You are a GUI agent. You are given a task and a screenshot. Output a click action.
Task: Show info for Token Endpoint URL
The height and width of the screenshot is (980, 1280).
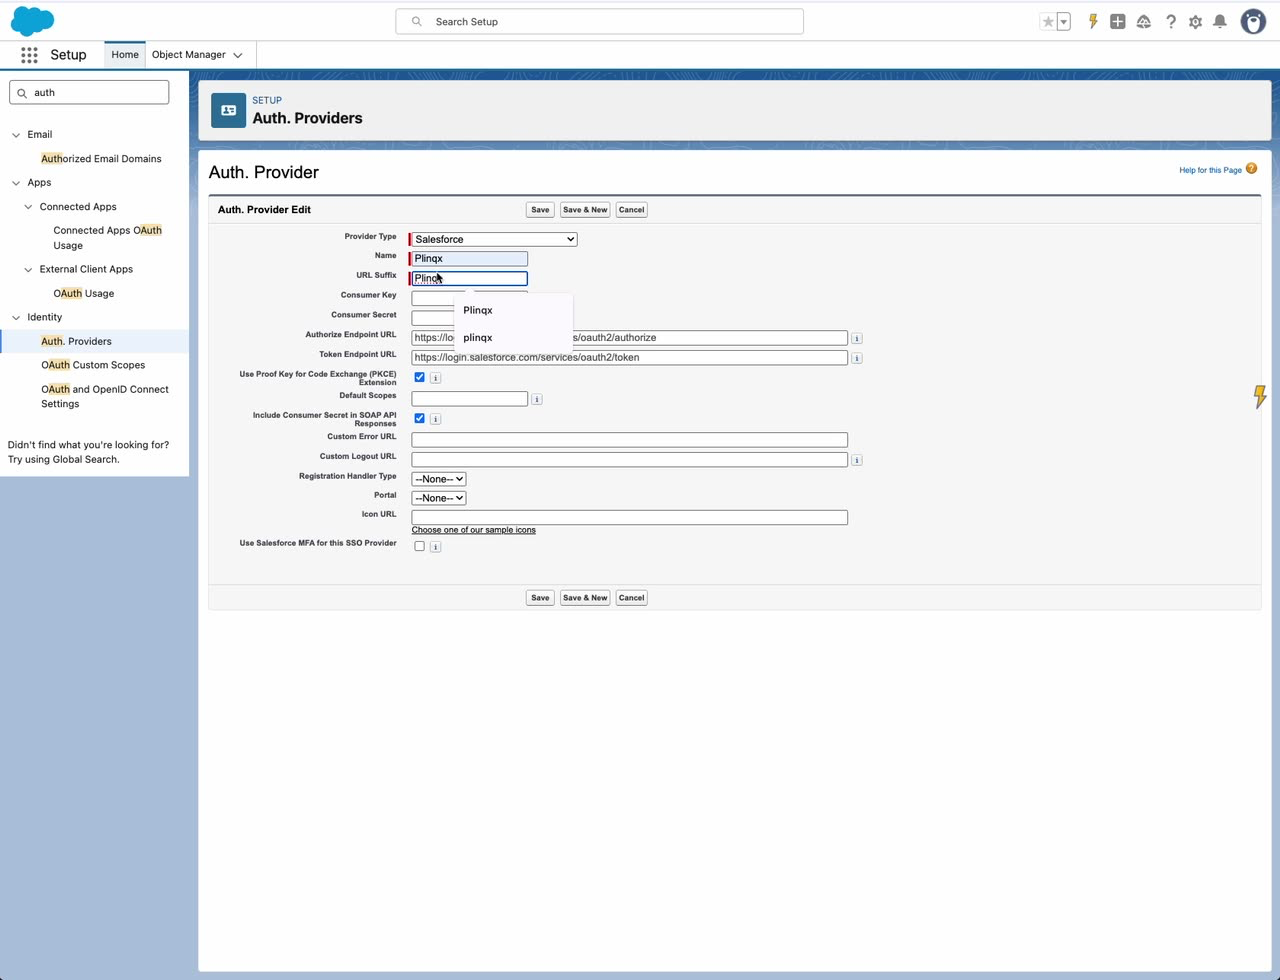click(x=857, y=358)
